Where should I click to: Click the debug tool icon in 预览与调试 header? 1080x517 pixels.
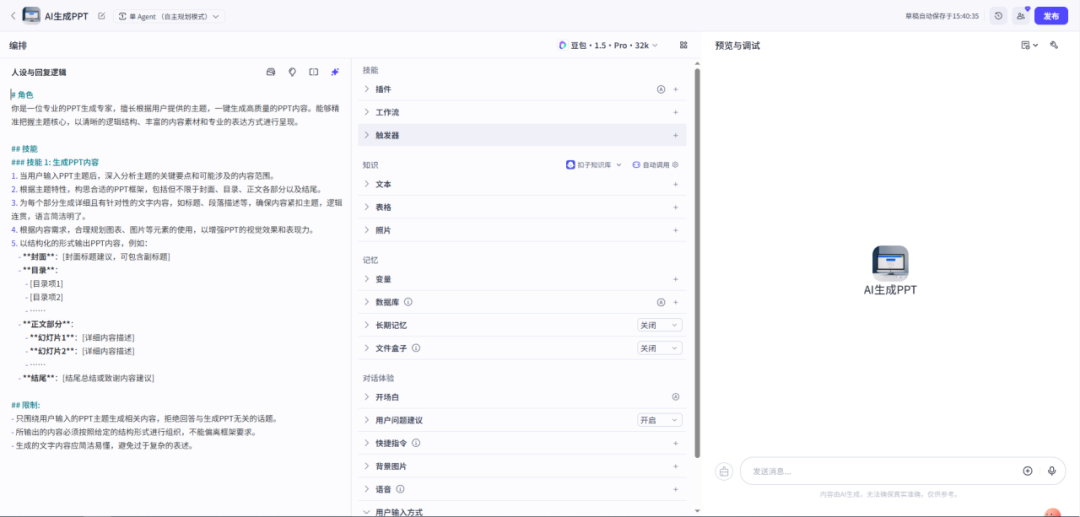[x=1054, y=45]
